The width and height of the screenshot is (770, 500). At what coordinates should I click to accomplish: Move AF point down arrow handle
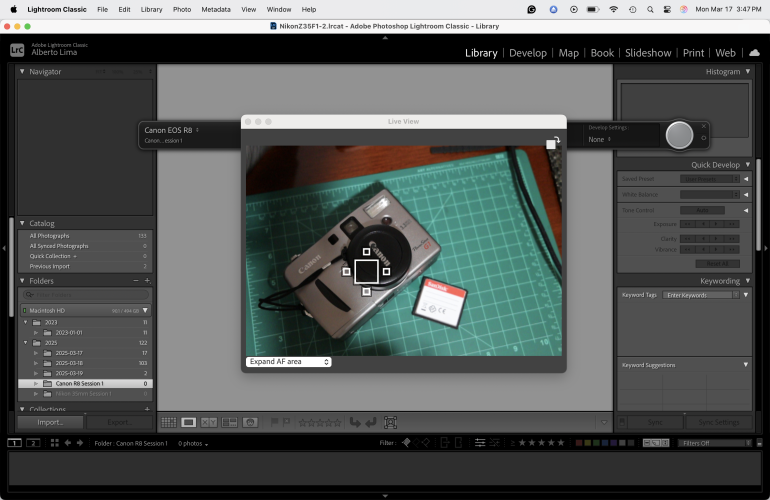pyautogui.click(x=366, y=292)
